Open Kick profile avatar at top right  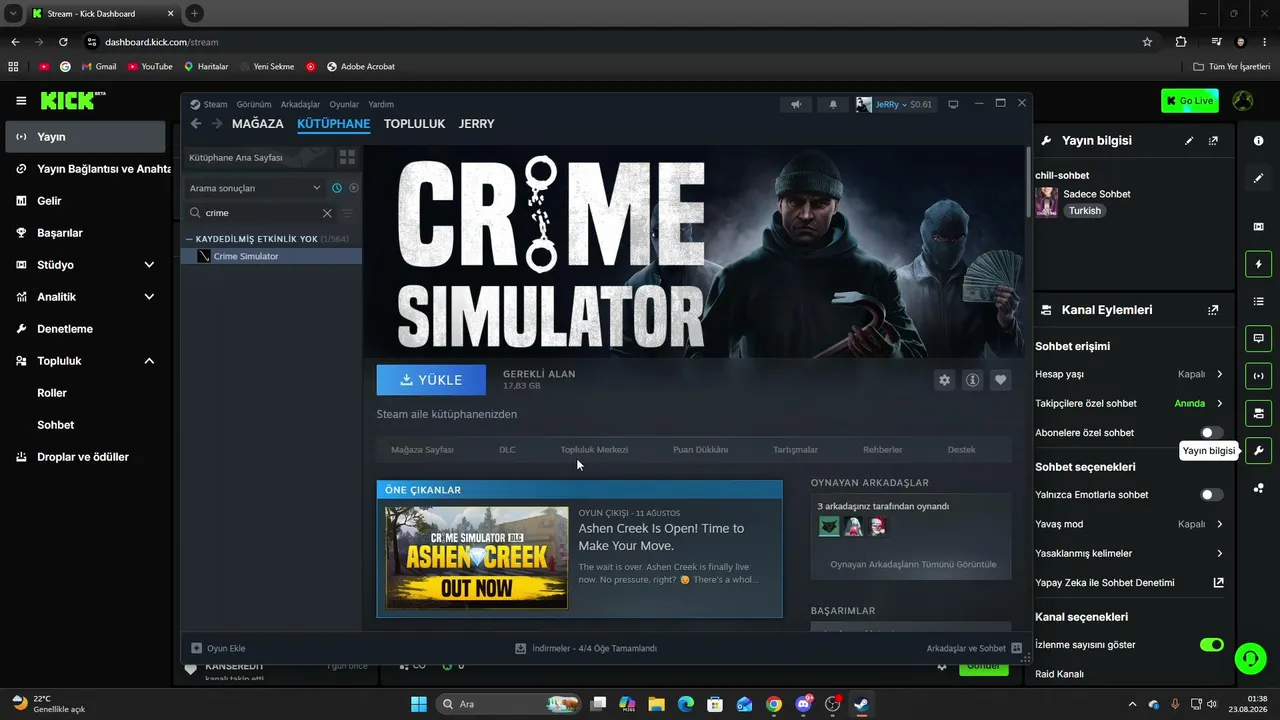[x=1242, y=101]
